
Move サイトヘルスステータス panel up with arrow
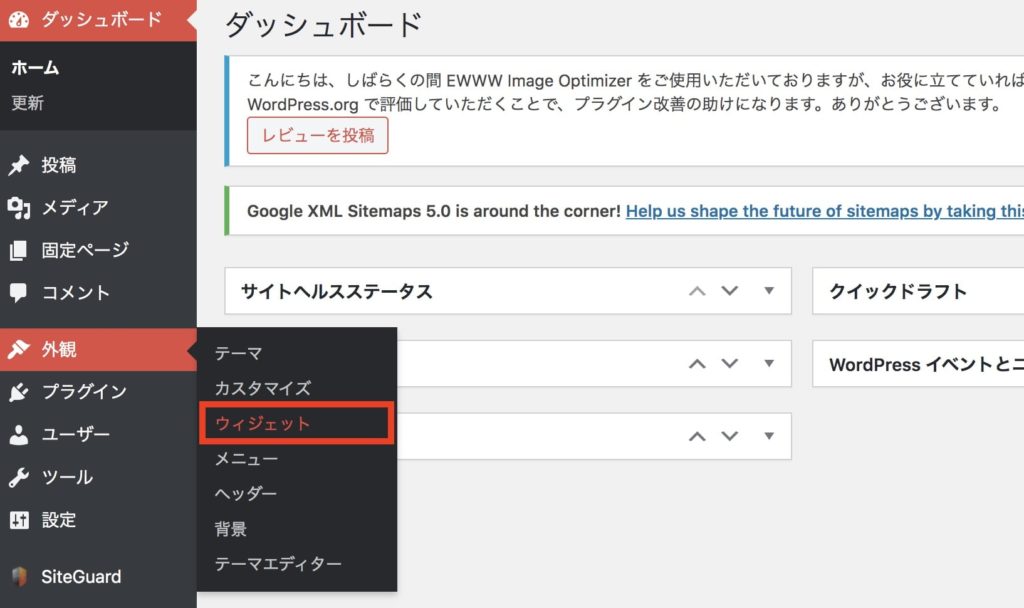[697, 291]
